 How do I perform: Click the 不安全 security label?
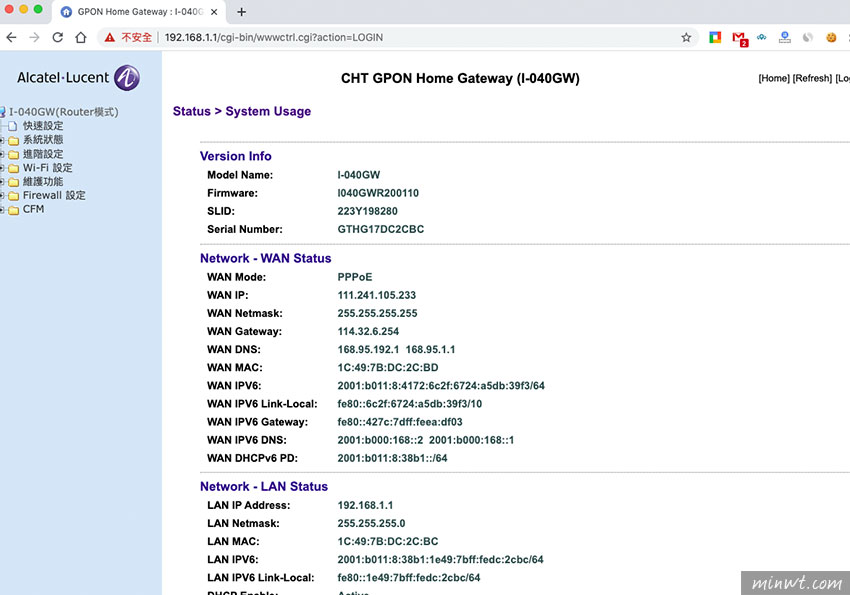click(x=136, y=37)
